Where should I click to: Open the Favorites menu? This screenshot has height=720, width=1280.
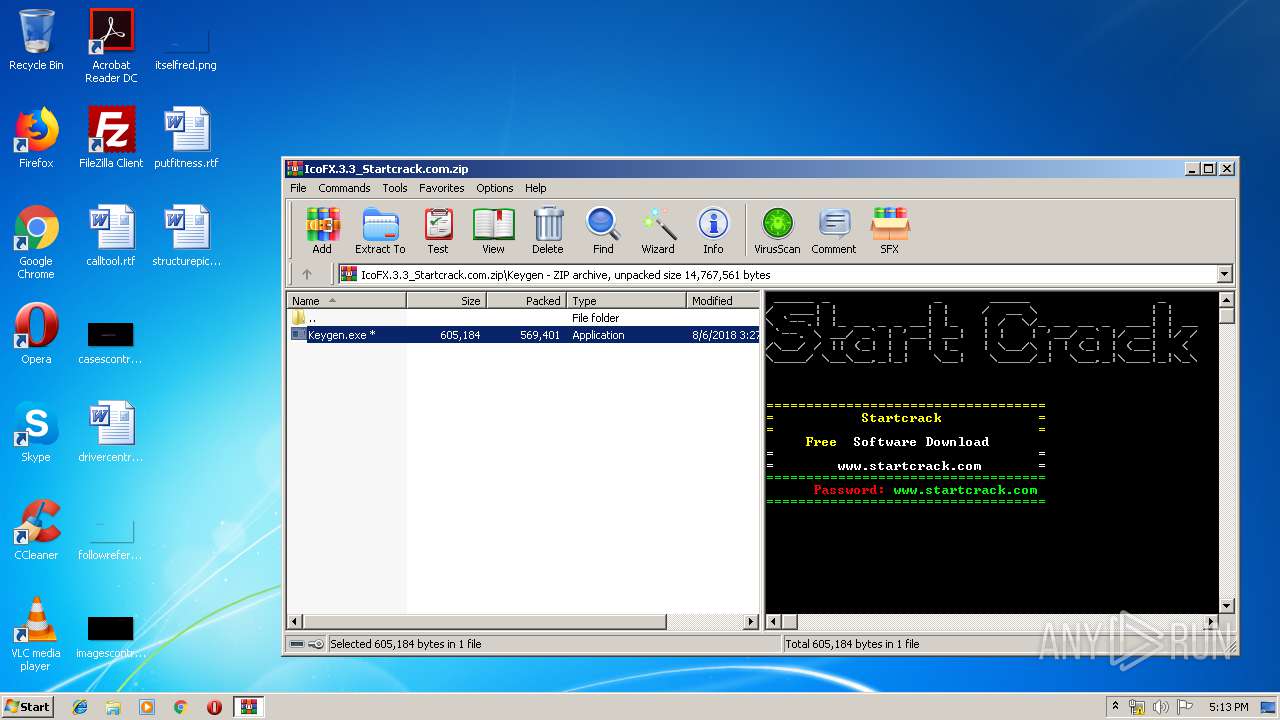441,188
